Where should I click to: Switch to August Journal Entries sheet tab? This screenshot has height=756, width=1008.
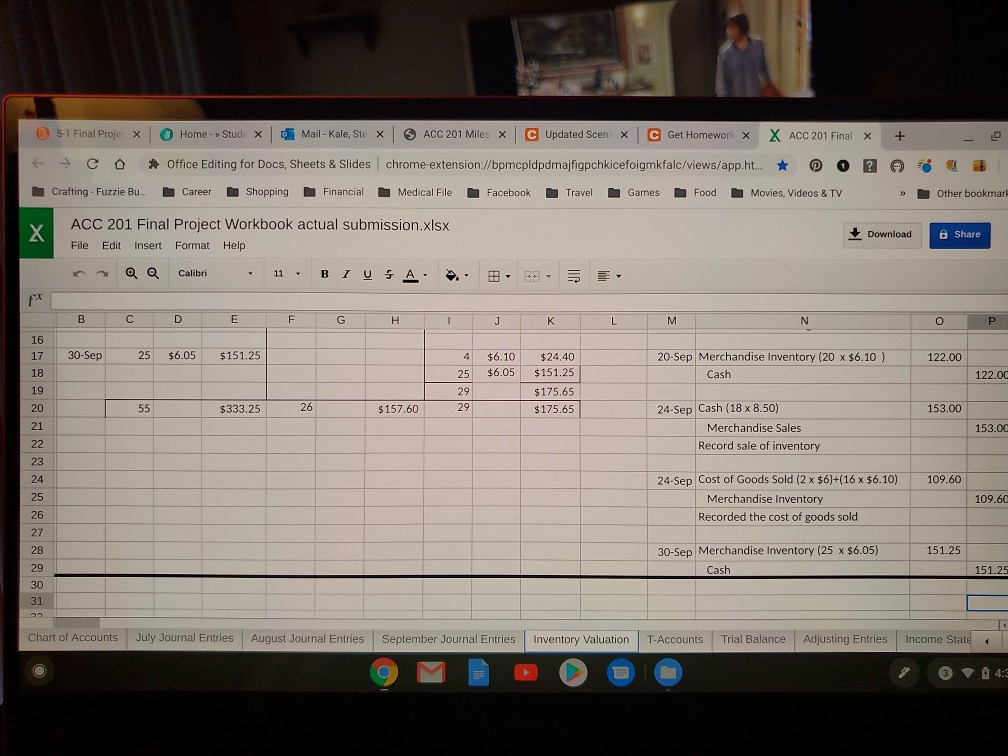pyautogui.click(x=307, y=638)
